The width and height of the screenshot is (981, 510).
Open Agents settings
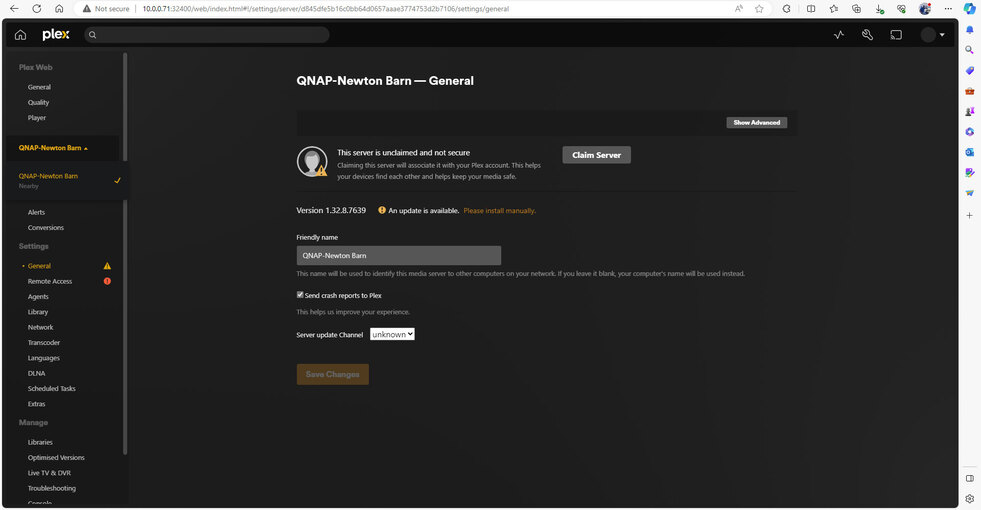pos(38,297)
